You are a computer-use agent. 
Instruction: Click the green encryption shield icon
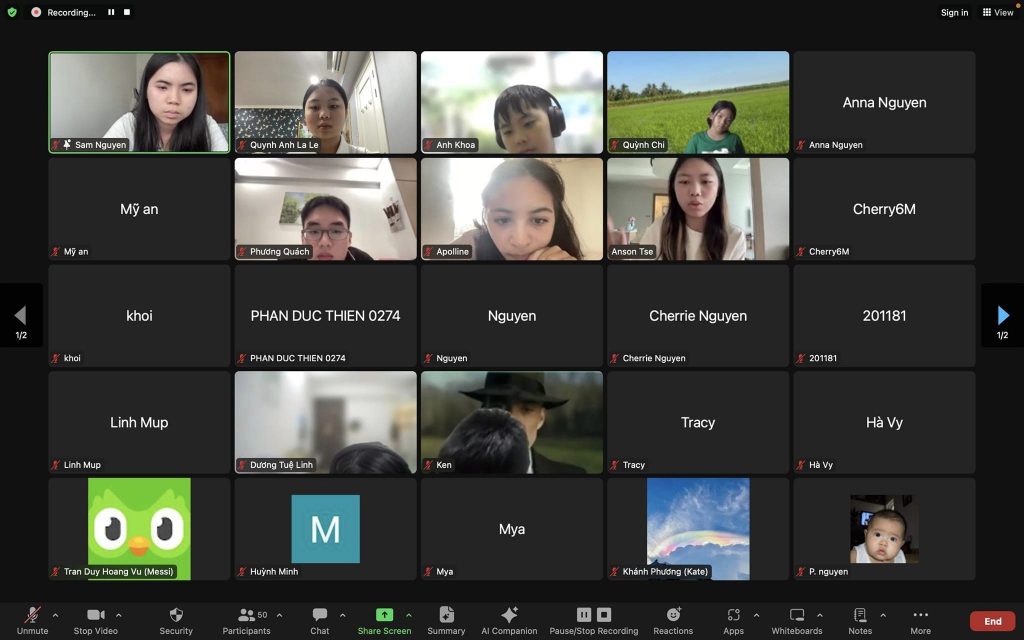tap(12, 12)
